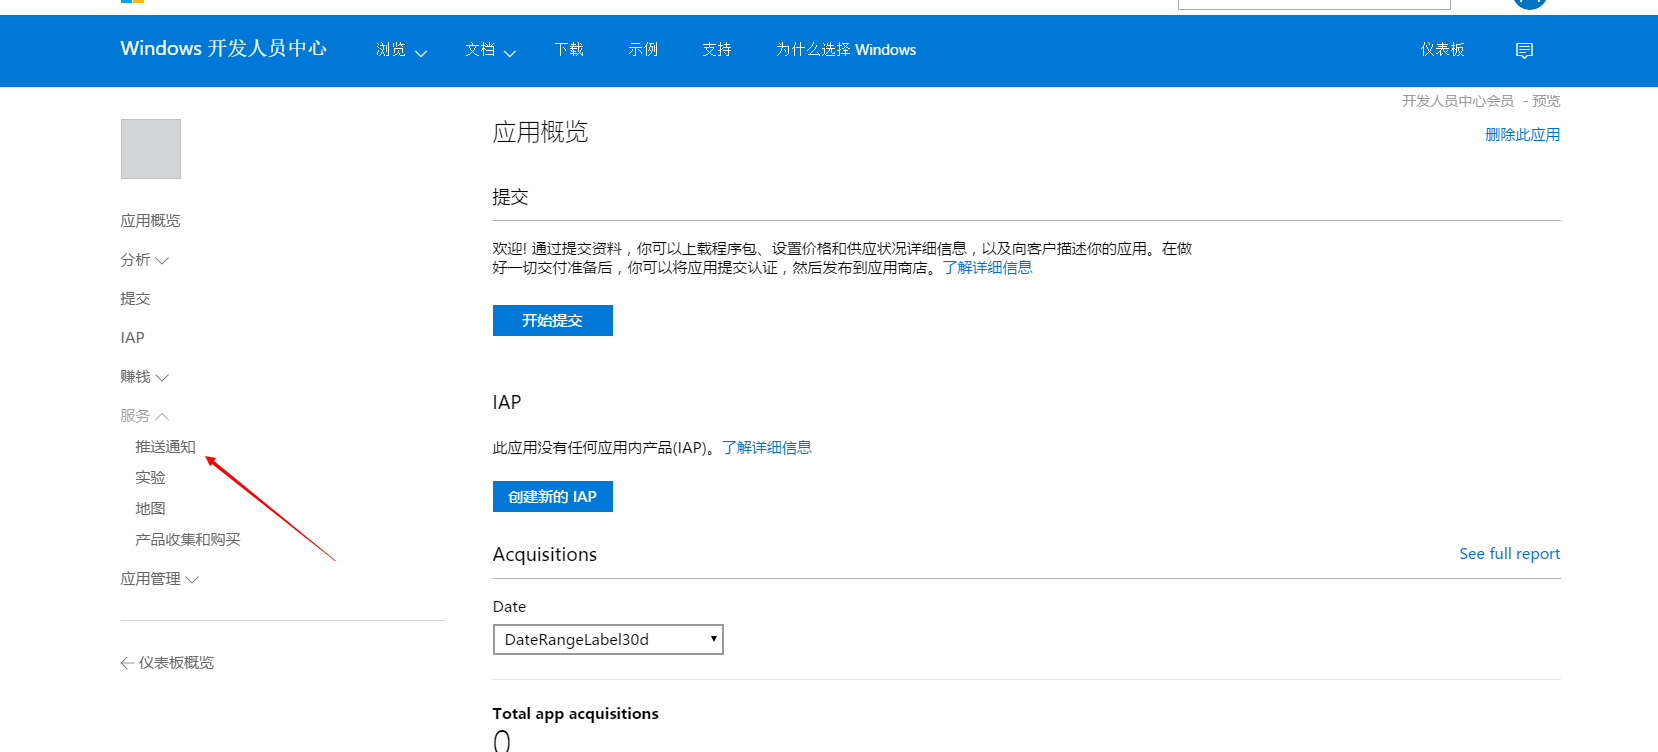Screen dimensions: 1658x752
Task: Go back to 仪表板概览
Action: point(167,663)
